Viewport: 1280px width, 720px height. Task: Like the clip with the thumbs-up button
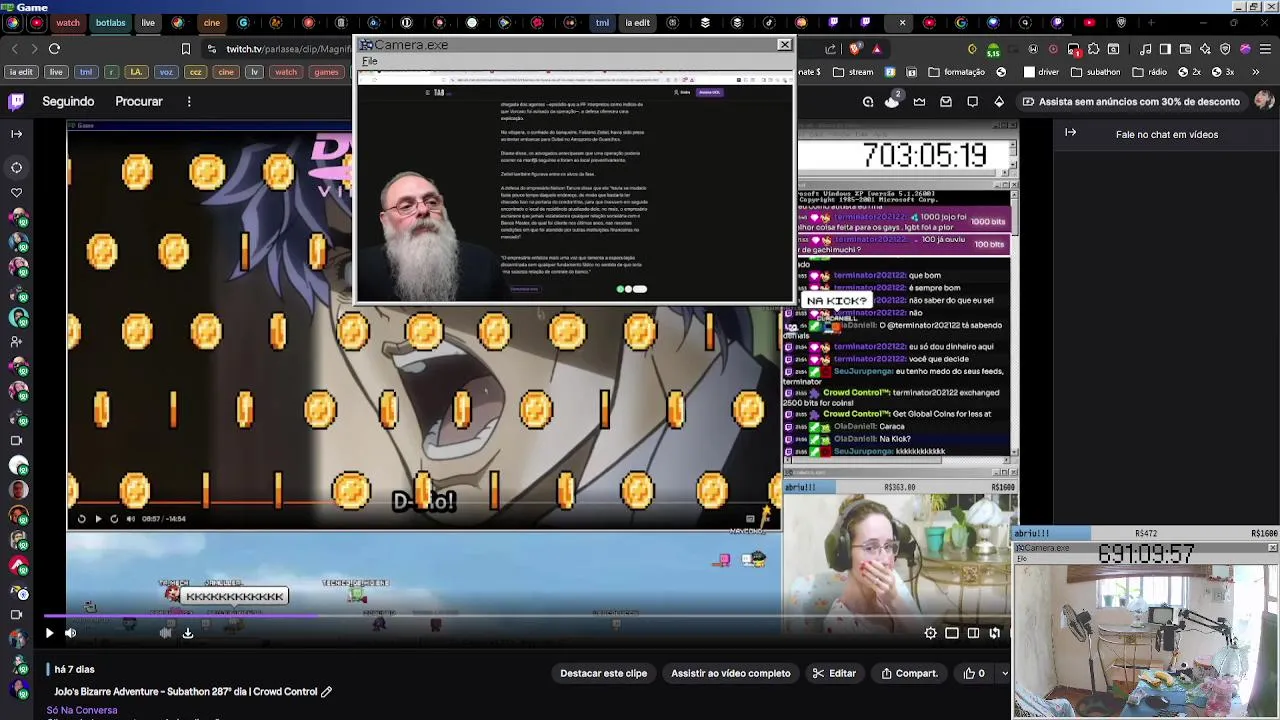974,673
